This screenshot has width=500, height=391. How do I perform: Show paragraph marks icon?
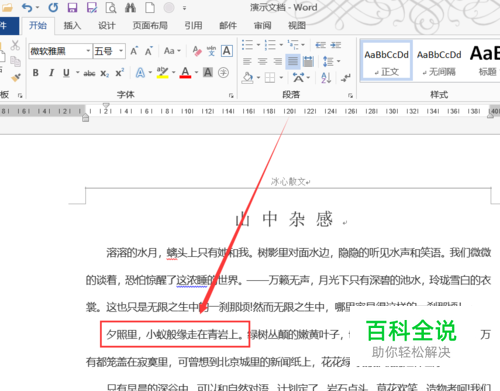point(346,78)
